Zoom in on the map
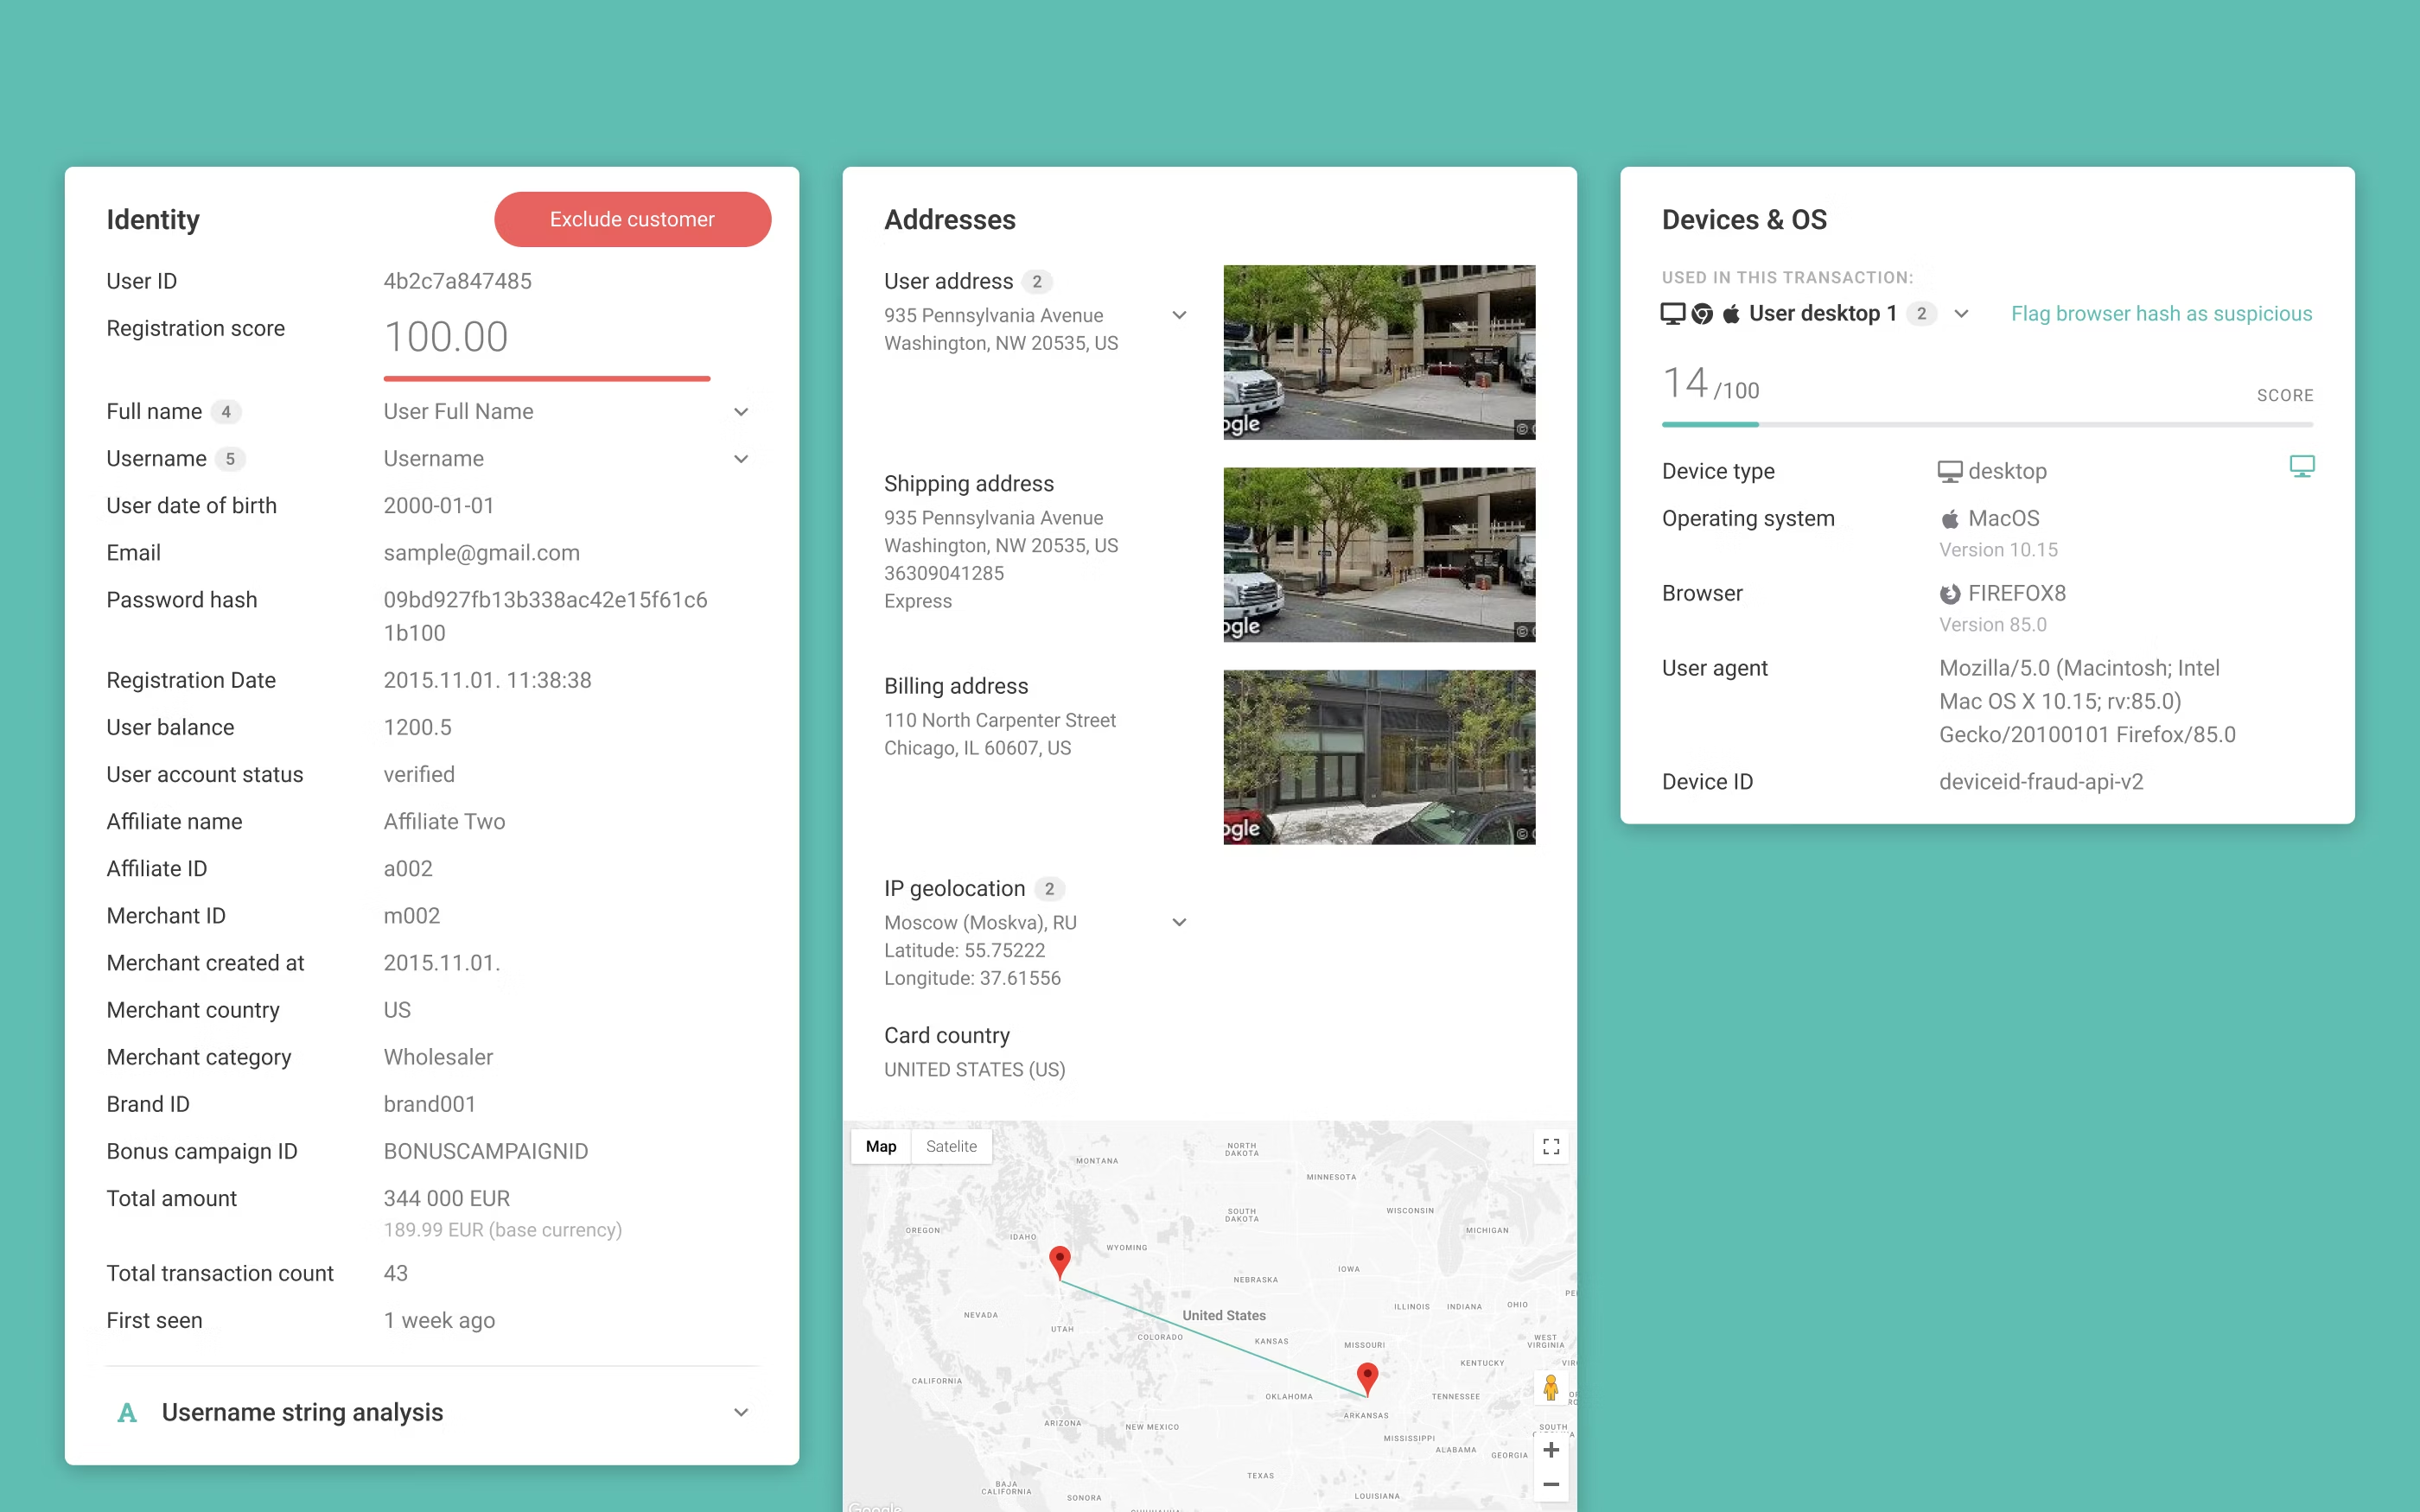This screenshot has width=2420, height=1512. 1551,1450
